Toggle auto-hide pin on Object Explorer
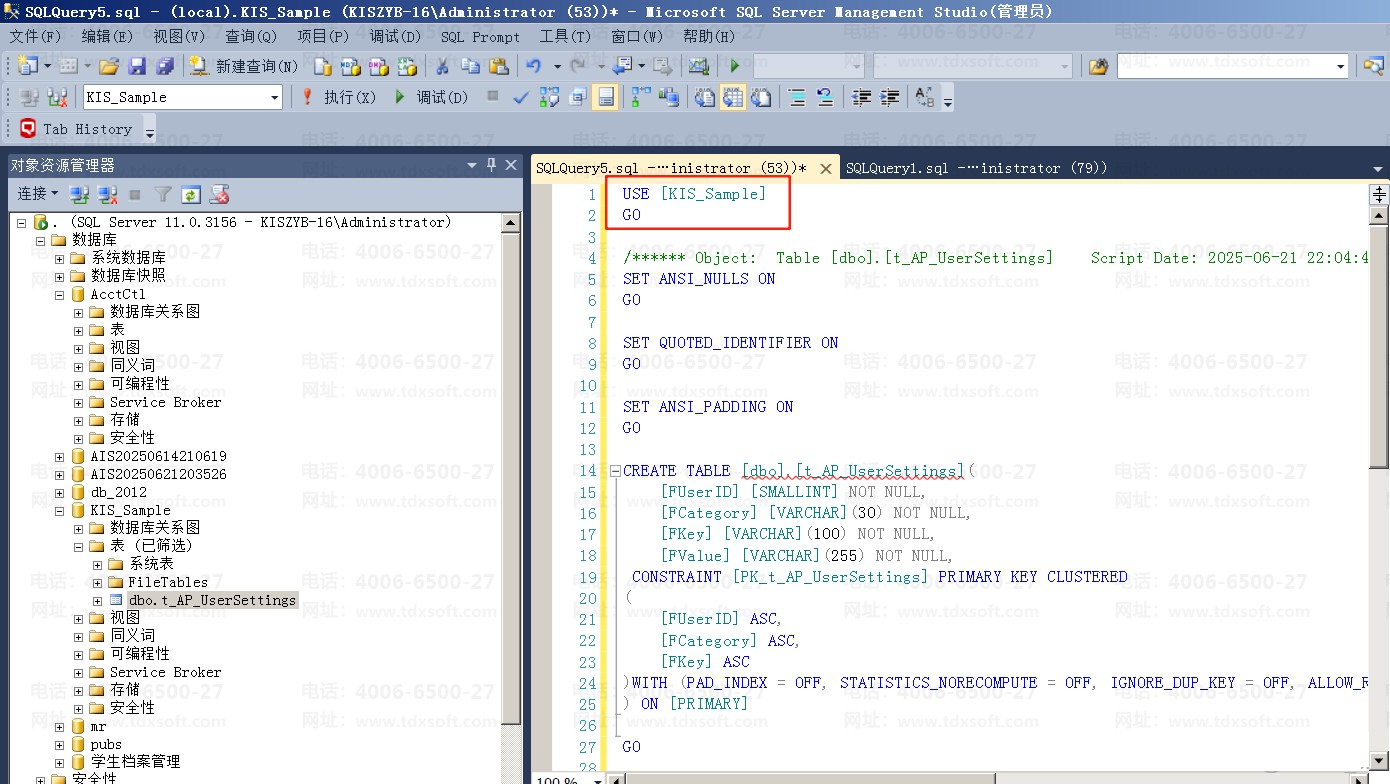 pos(491,165)
